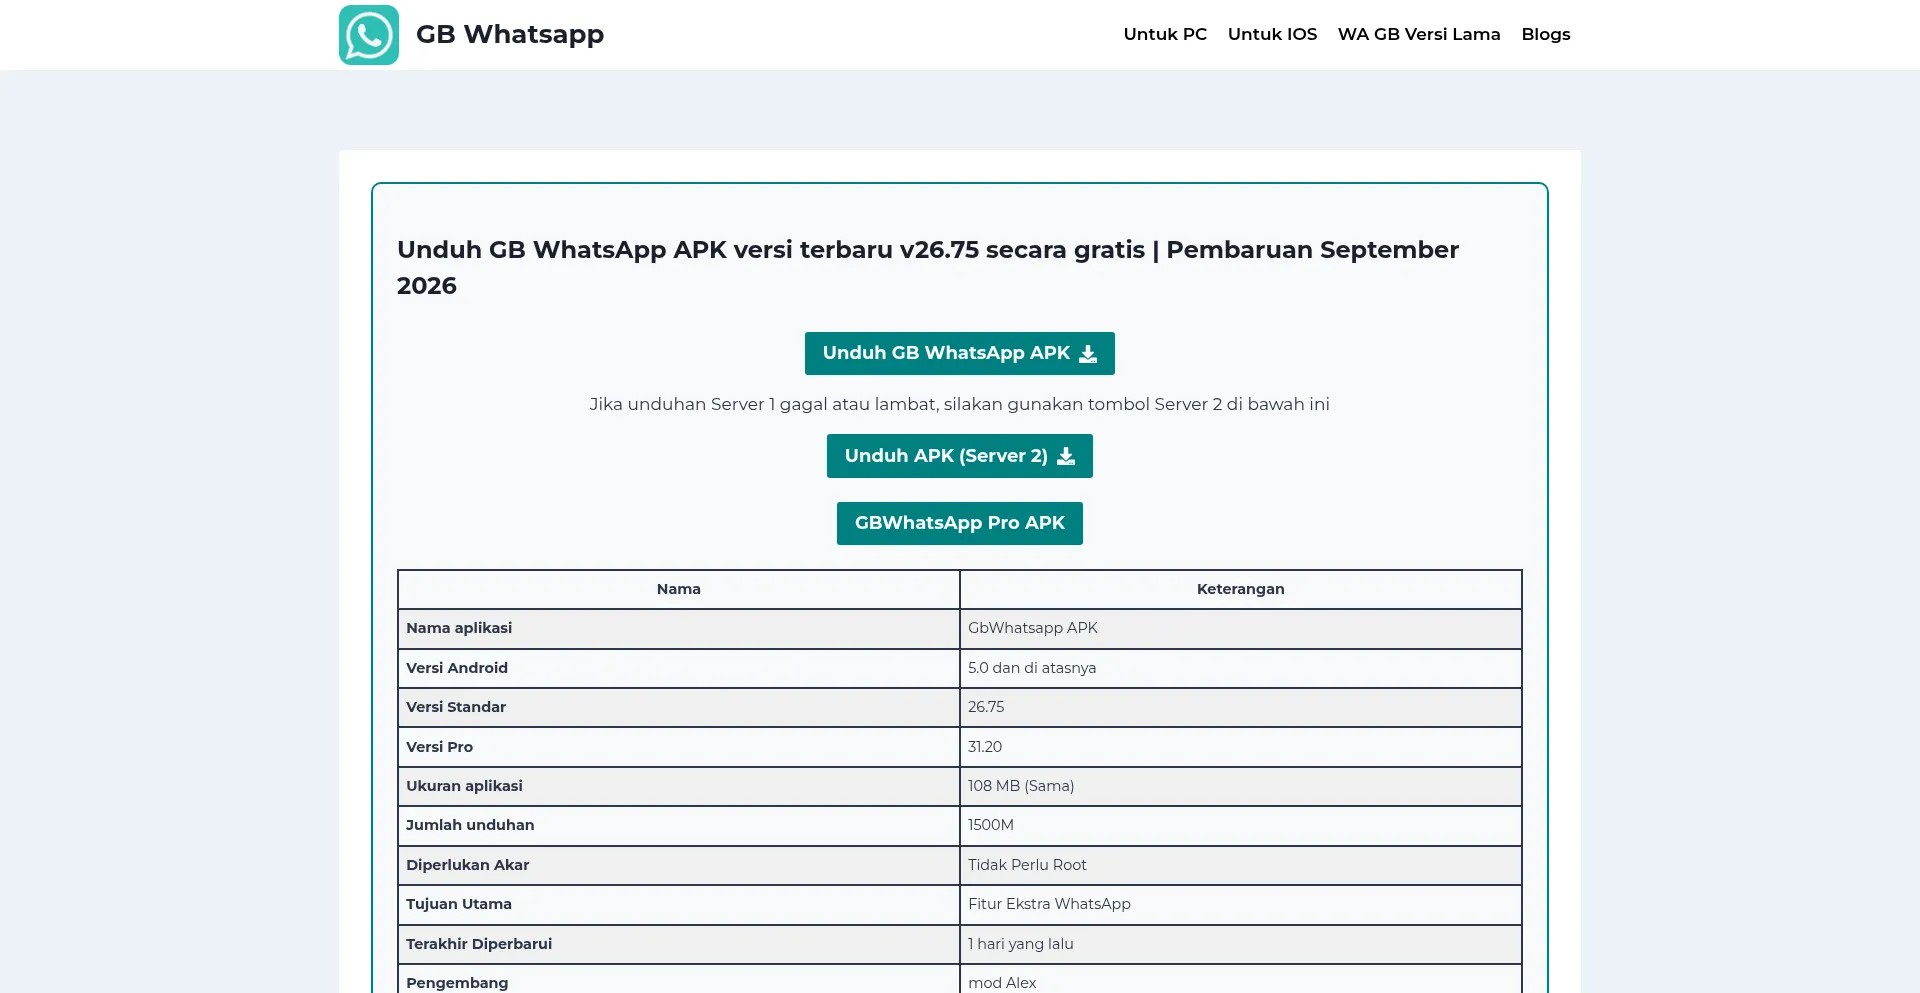Open the GB Whatsapp site title link
This screenshot has width=1920, height=993.
(510, 34)
